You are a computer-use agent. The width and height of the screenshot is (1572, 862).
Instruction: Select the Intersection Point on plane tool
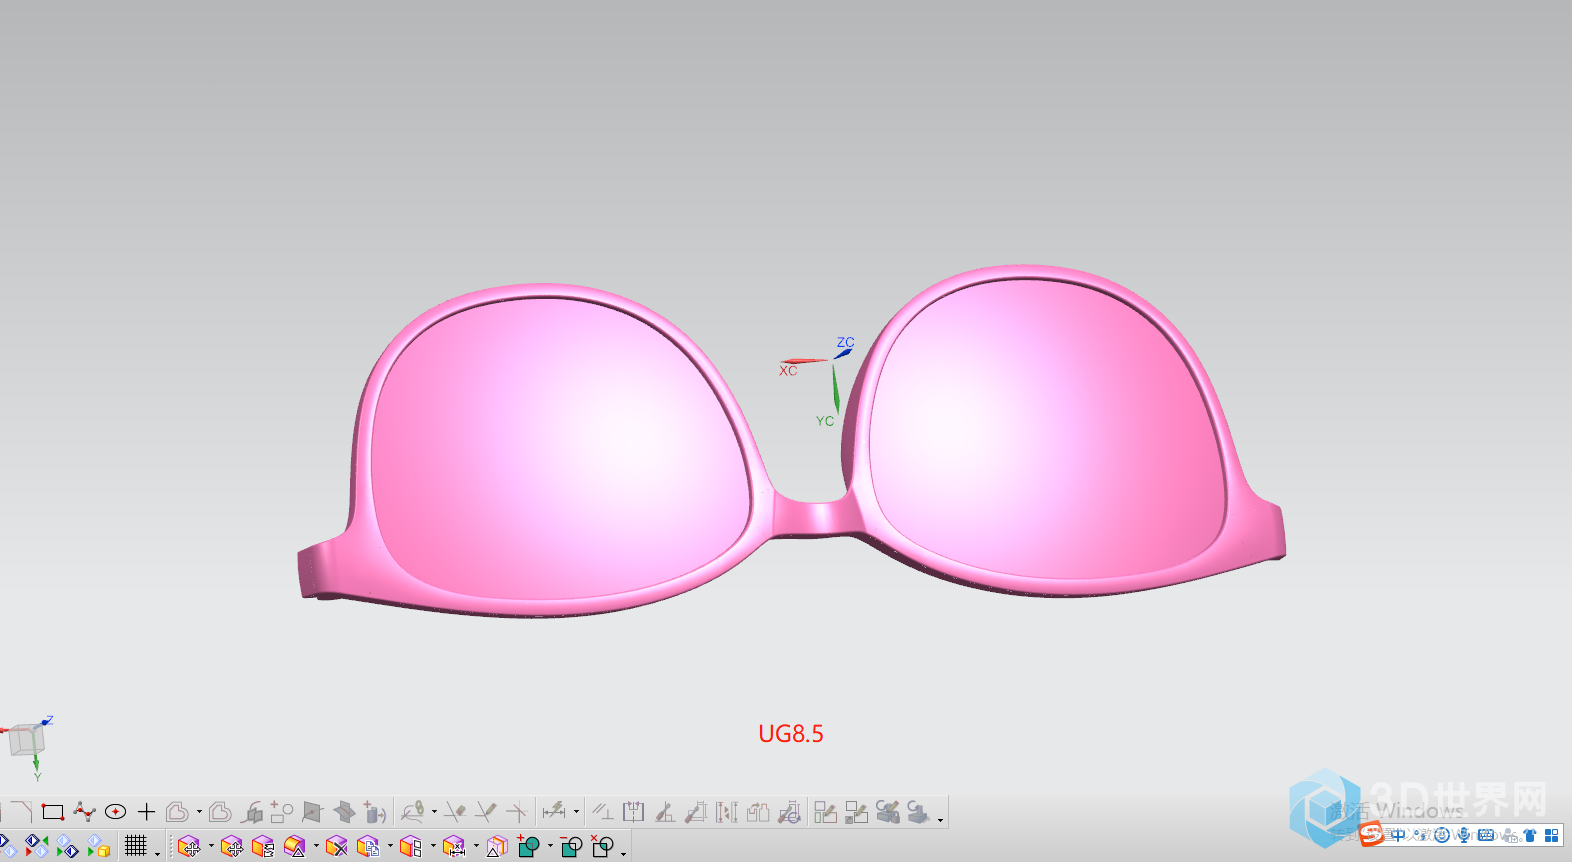click(312, 812)
